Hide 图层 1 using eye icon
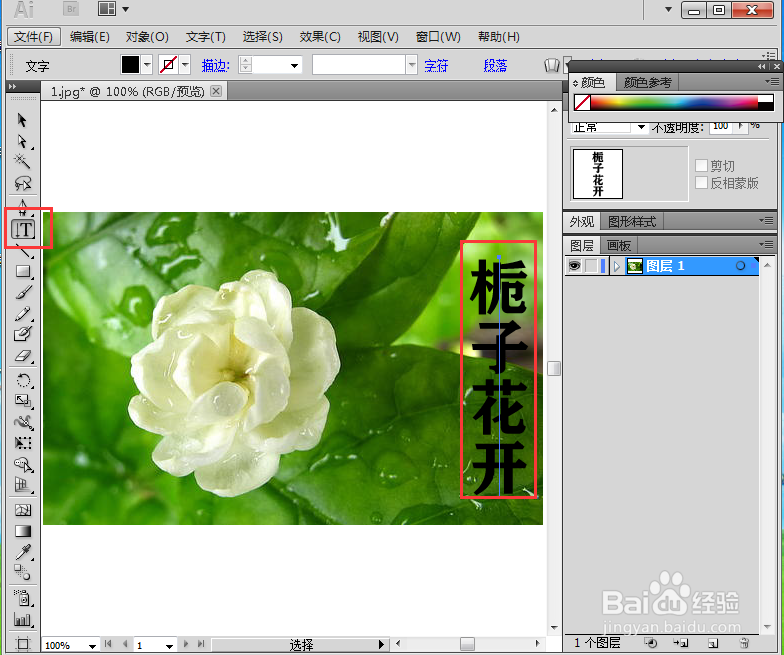 [574, 266]
